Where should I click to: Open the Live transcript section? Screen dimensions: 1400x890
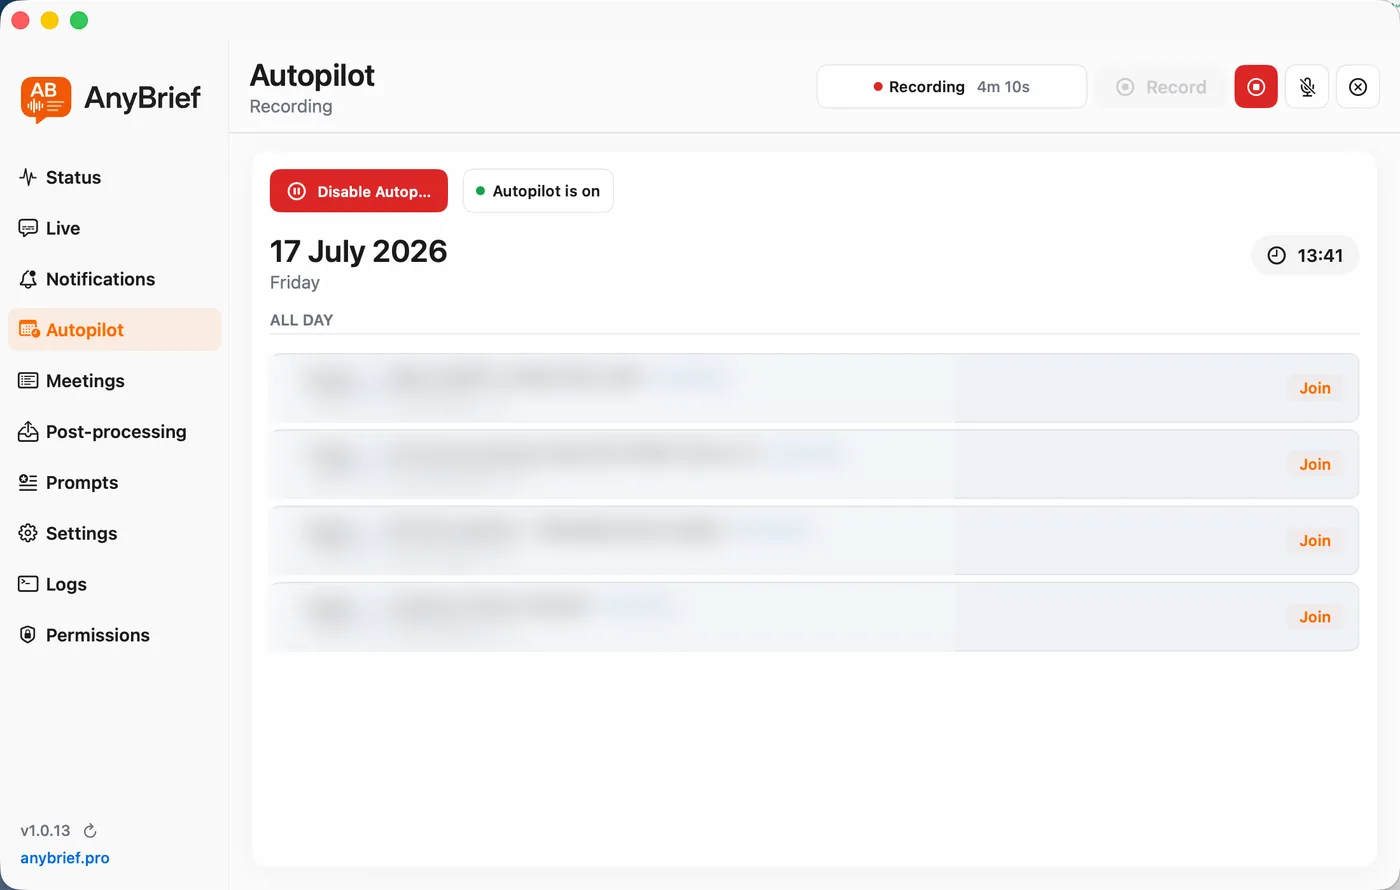coord(114,228)
